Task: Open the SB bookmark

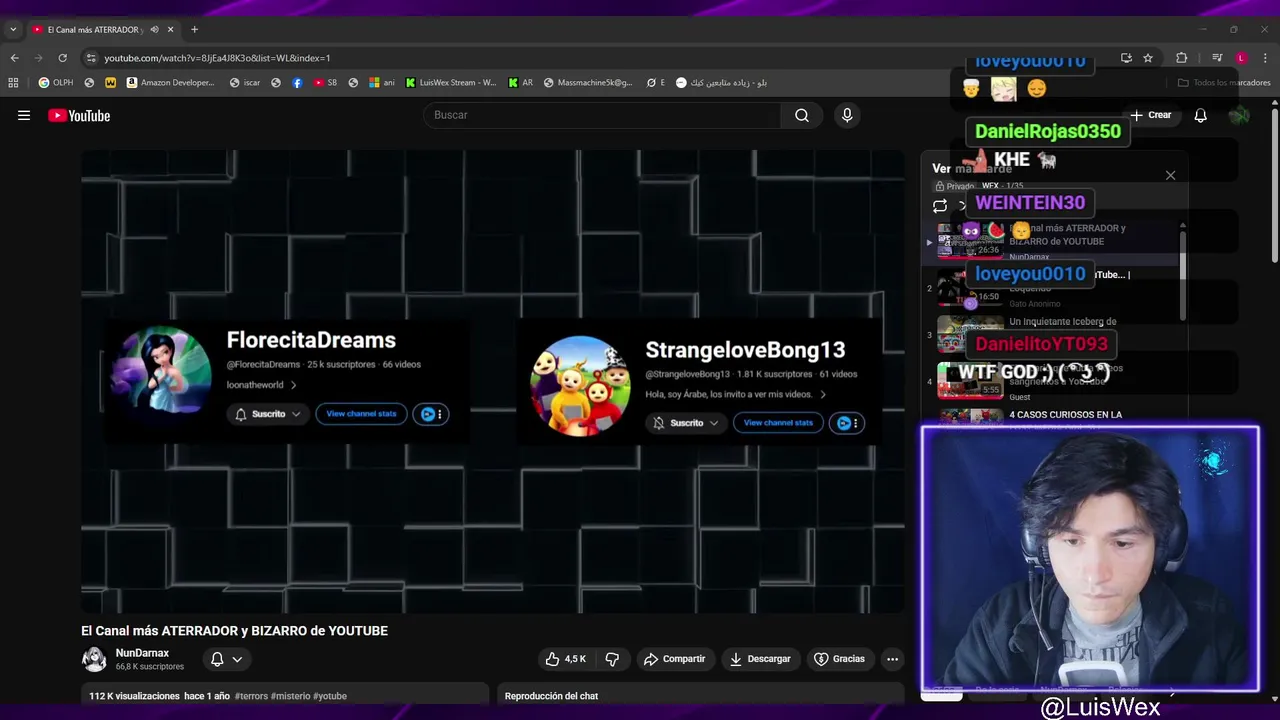Action: click(x=326, y=83)
